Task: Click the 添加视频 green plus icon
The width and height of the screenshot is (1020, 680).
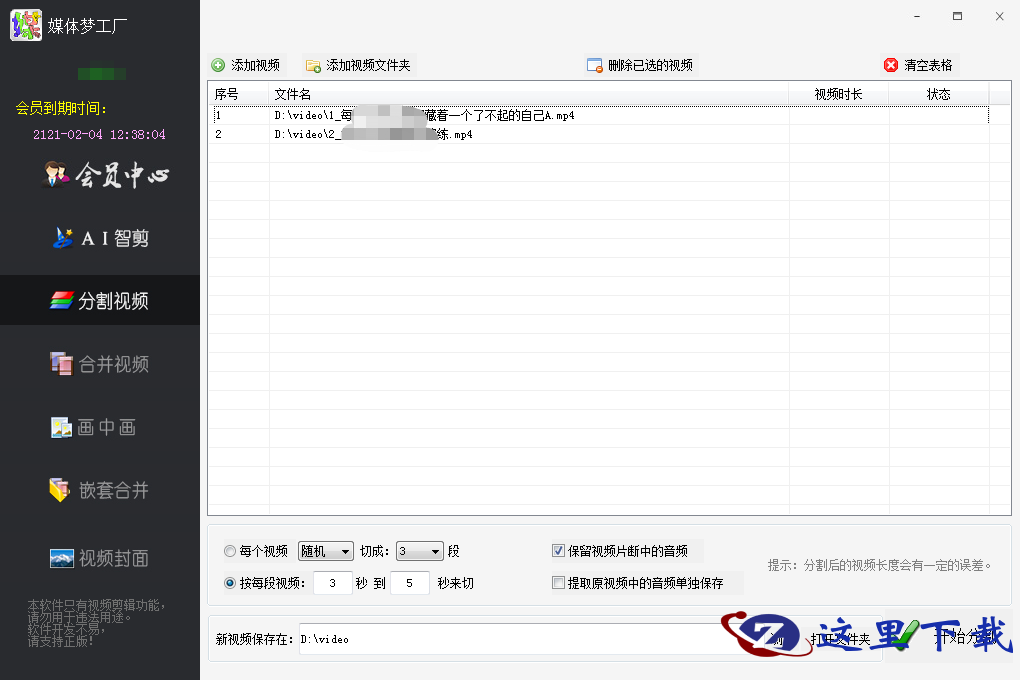Action: (x=218, y=65)
